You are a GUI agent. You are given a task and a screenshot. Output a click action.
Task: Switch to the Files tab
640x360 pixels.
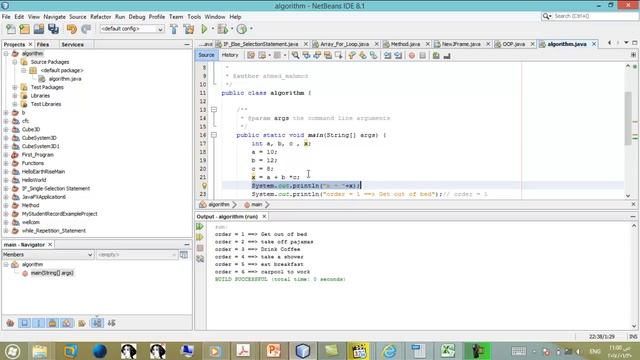pyautogui.click(x=42, y=44)
